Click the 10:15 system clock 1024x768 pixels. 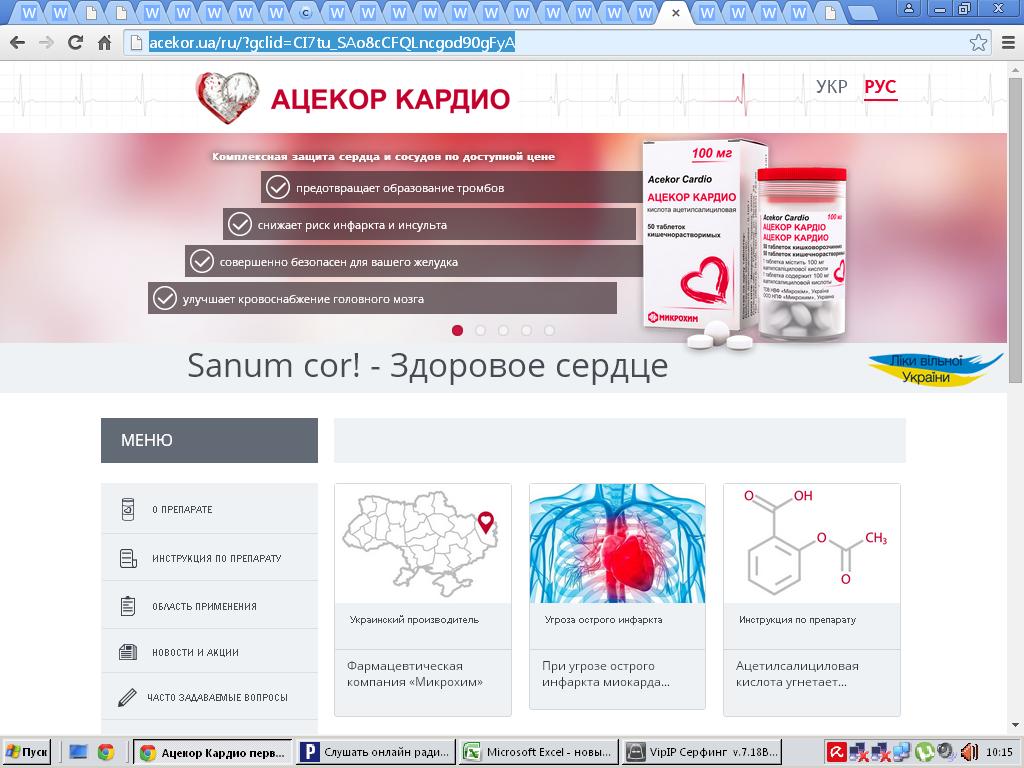coord(999,752)
